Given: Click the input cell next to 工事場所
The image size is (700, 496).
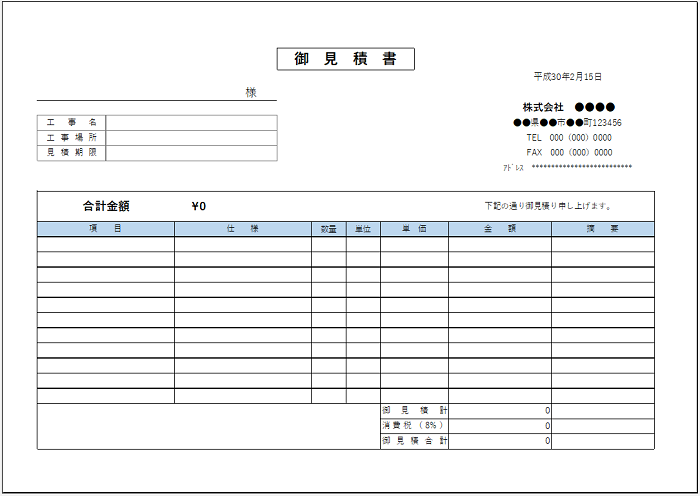Looking at the screenshot, I should [x=190, y=138].
